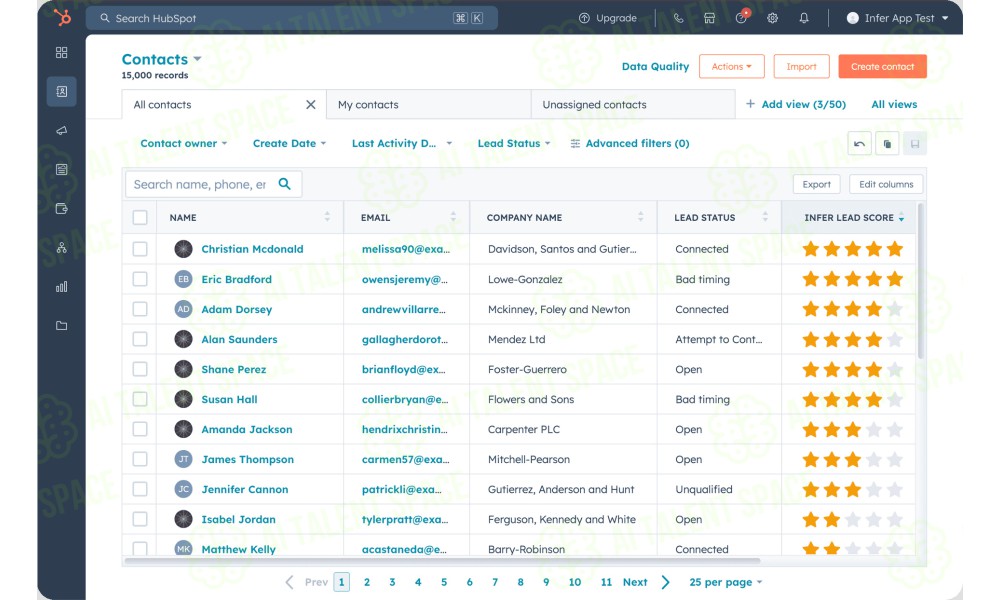Check the box for Alan Saunders
The height and width of the screenshot is (600, 1000).
[140, 339]
